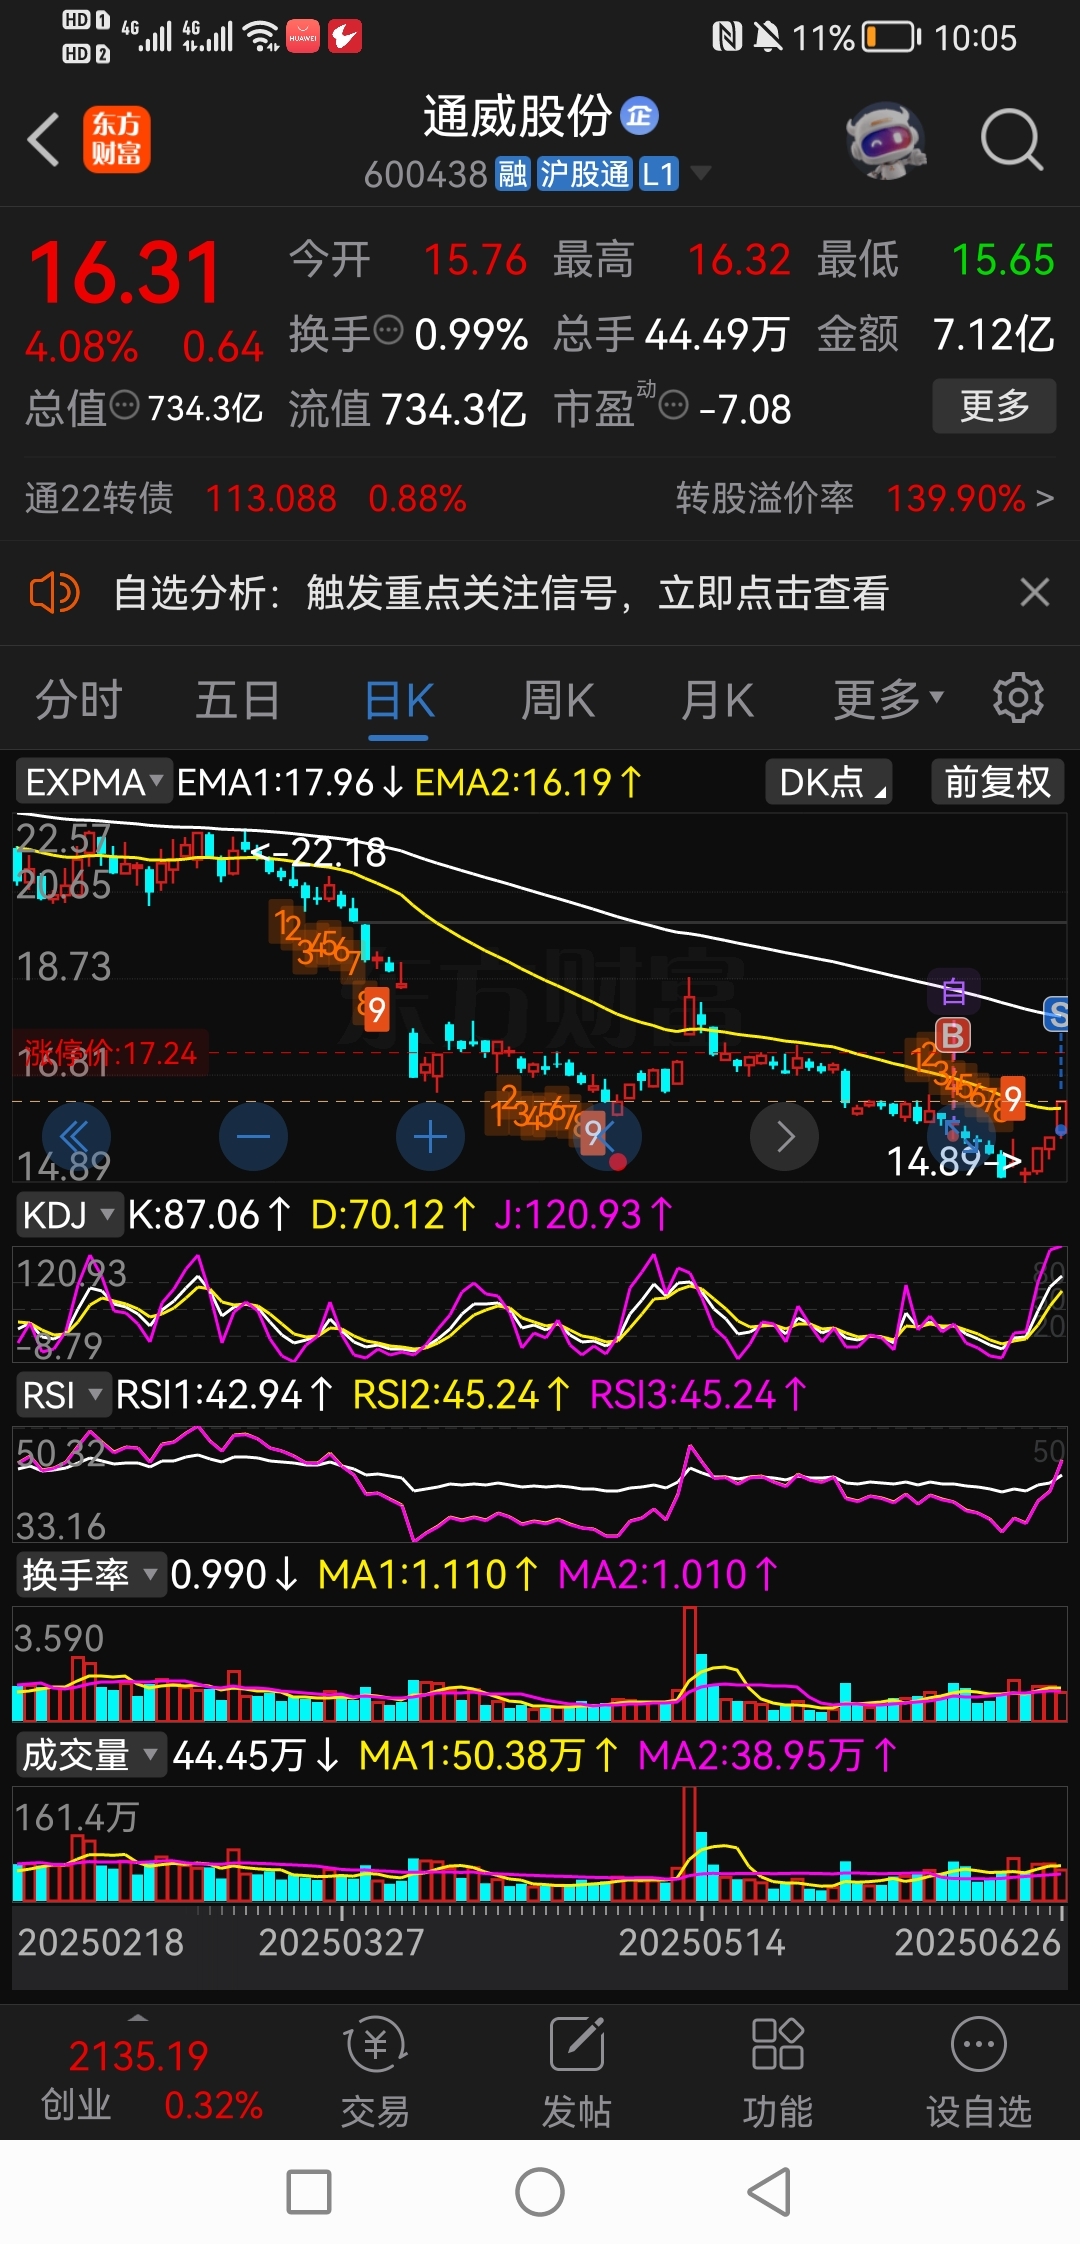The image size is (1080, 2244).
Task: Tap chart pan-left double arrow button
Action: (76, 1137)
